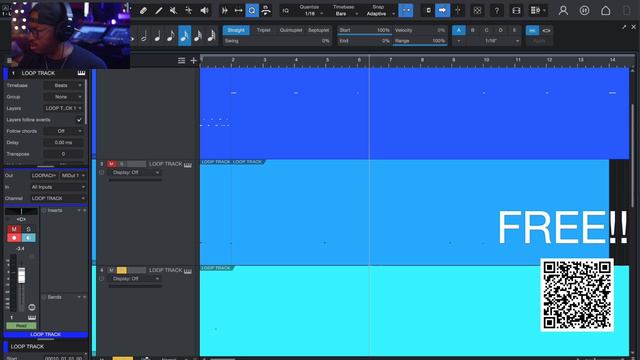This screenshot has width=640, height=360.
Task: Toggle Monitor in the channel strip
Action: [29, 238]
